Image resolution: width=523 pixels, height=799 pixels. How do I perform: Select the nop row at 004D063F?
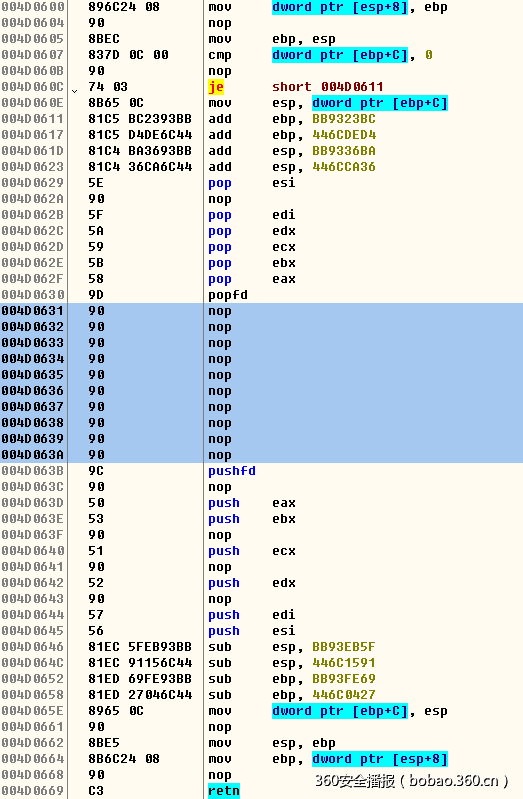point(262,535)
